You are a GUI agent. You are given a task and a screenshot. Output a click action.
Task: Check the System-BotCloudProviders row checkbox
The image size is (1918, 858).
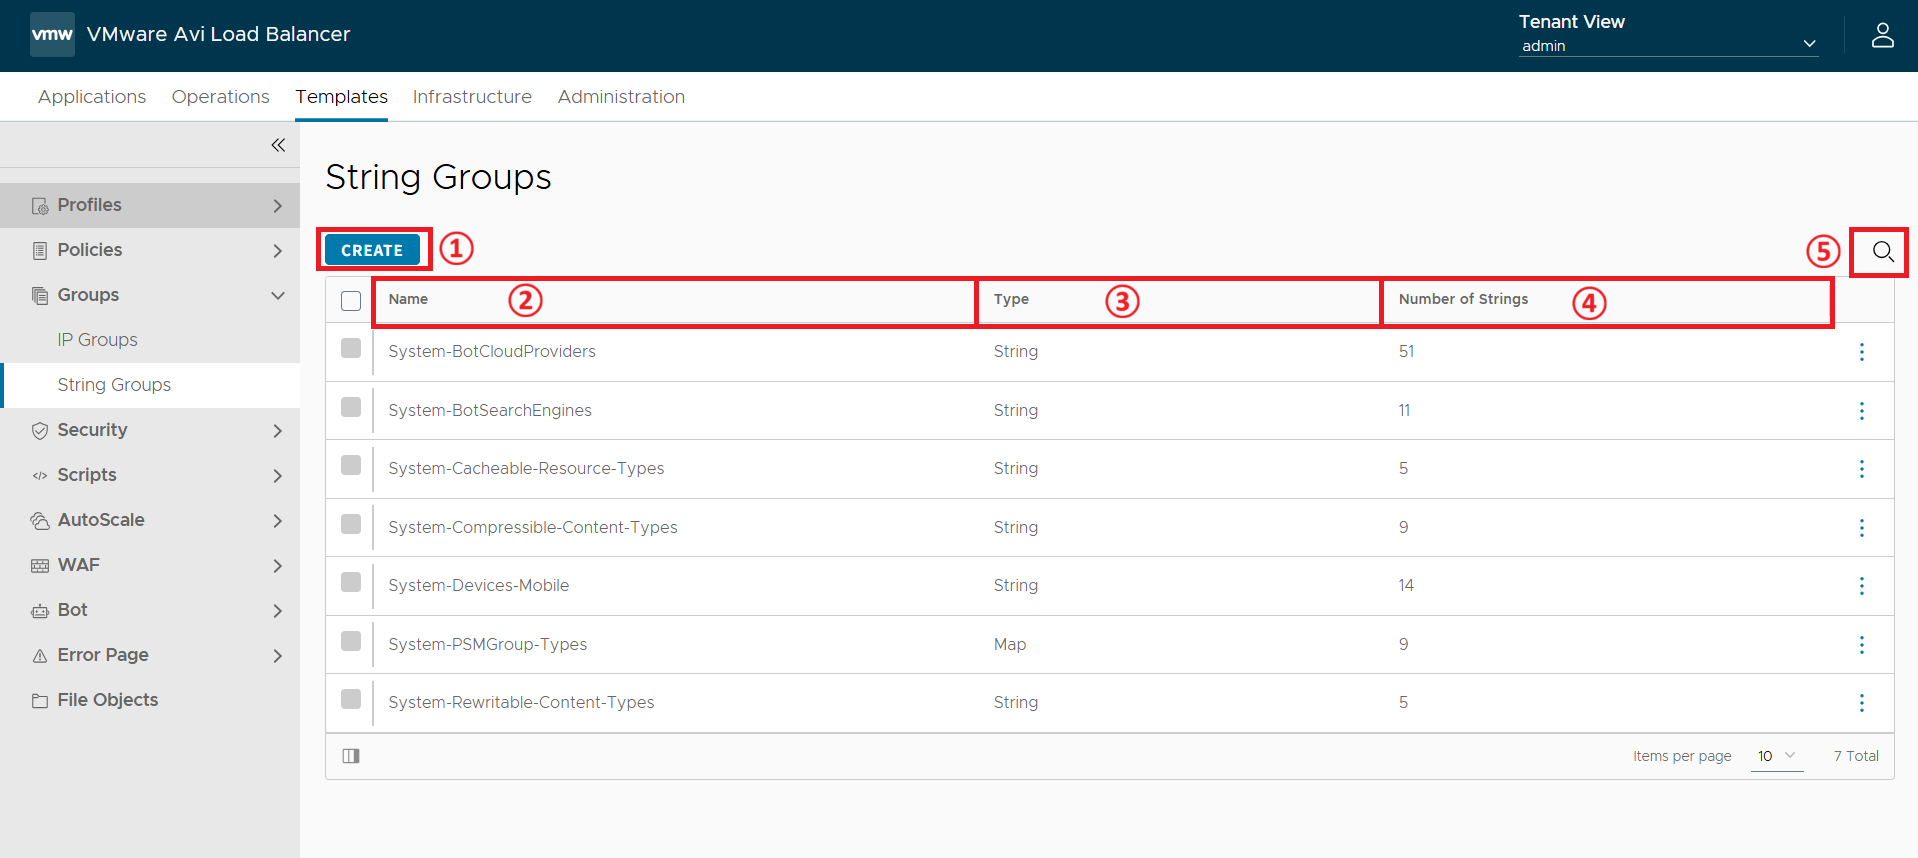tap(351, 348)
